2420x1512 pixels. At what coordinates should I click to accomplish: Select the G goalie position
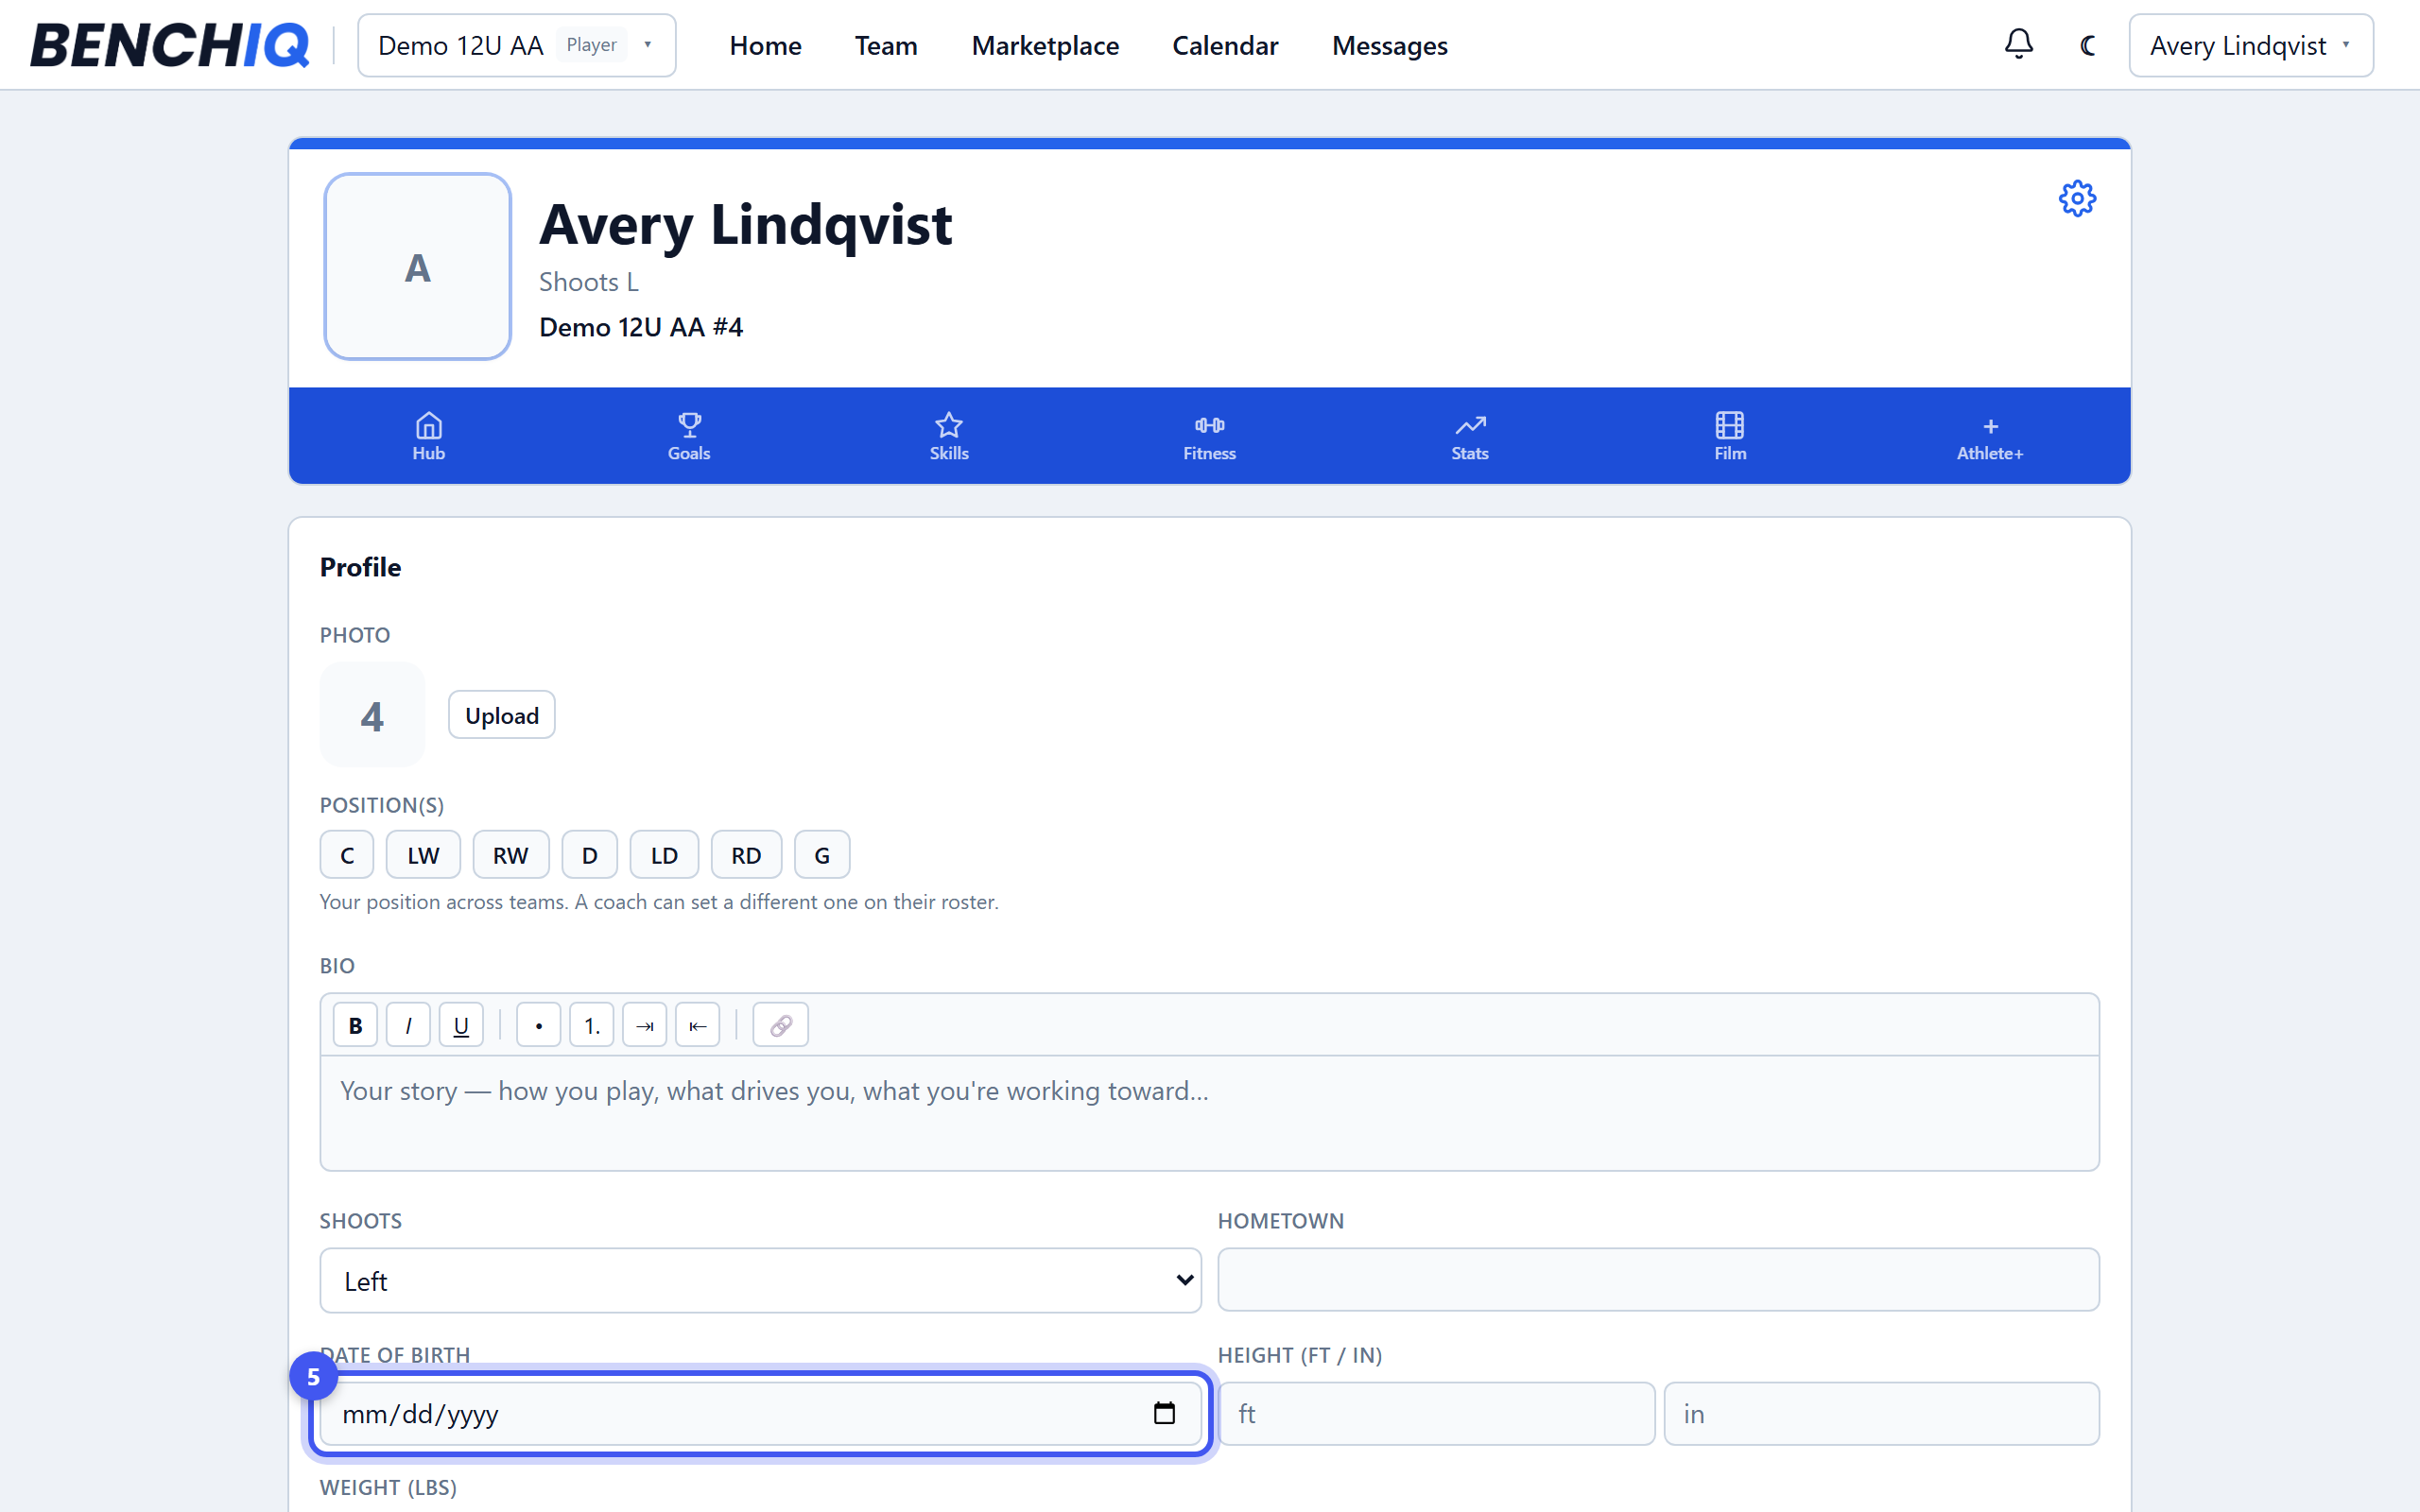pos(822,855)
